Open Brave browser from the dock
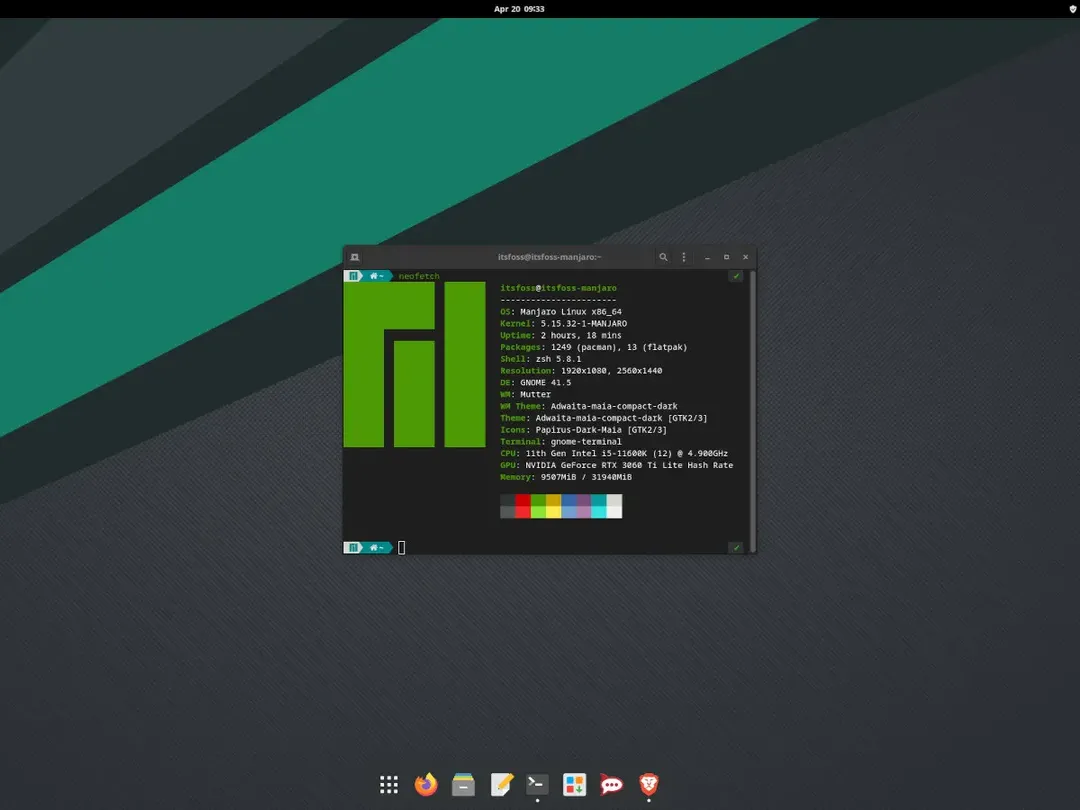This screenshot has width=1080, height=810. click(648, 785)
